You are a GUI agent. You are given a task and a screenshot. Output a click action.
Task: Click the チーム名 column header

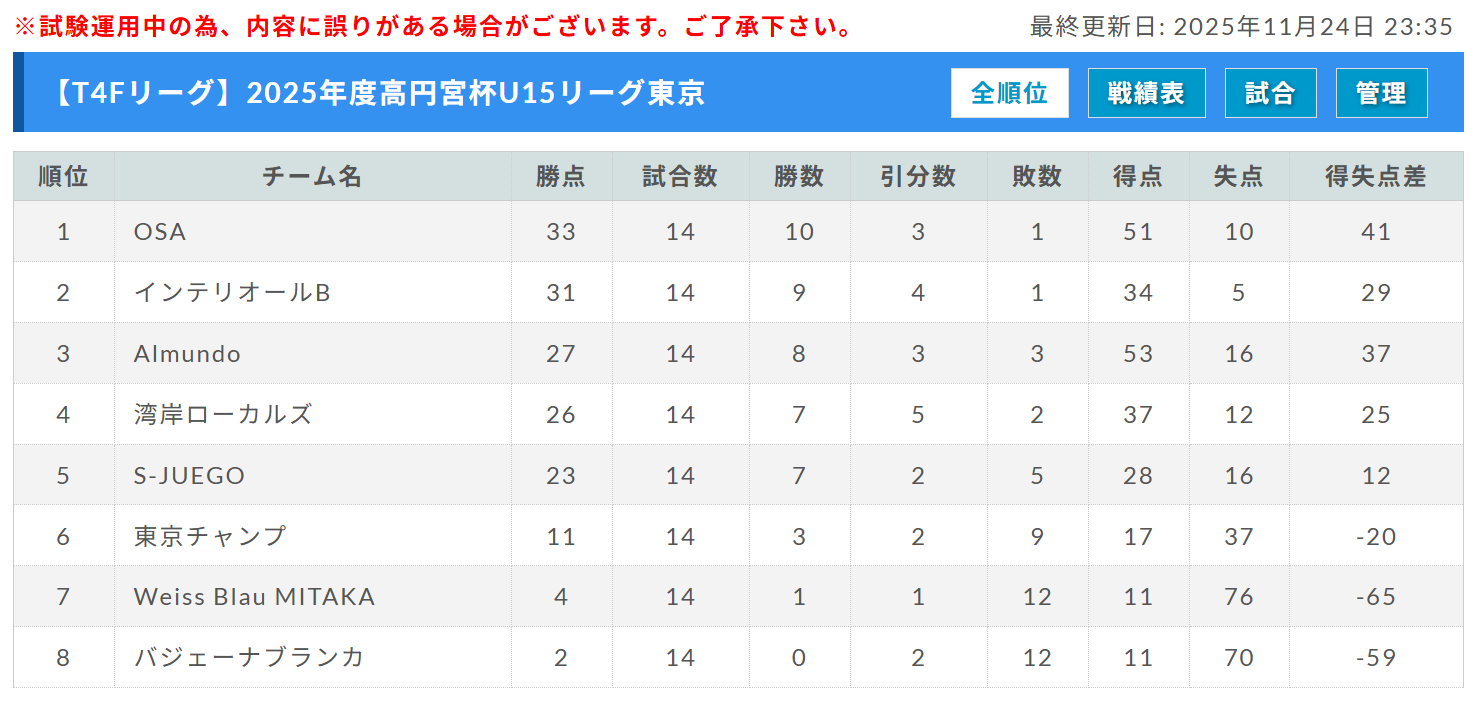312,177
